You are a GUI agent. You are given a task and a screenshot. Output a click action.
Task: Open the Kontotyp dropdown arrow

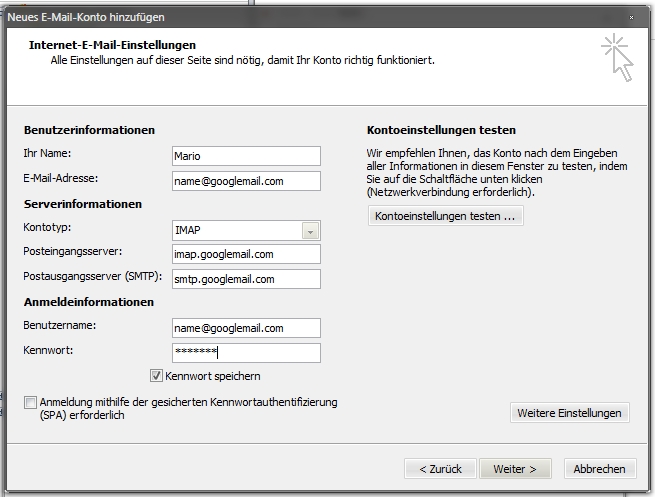[310, 231]
